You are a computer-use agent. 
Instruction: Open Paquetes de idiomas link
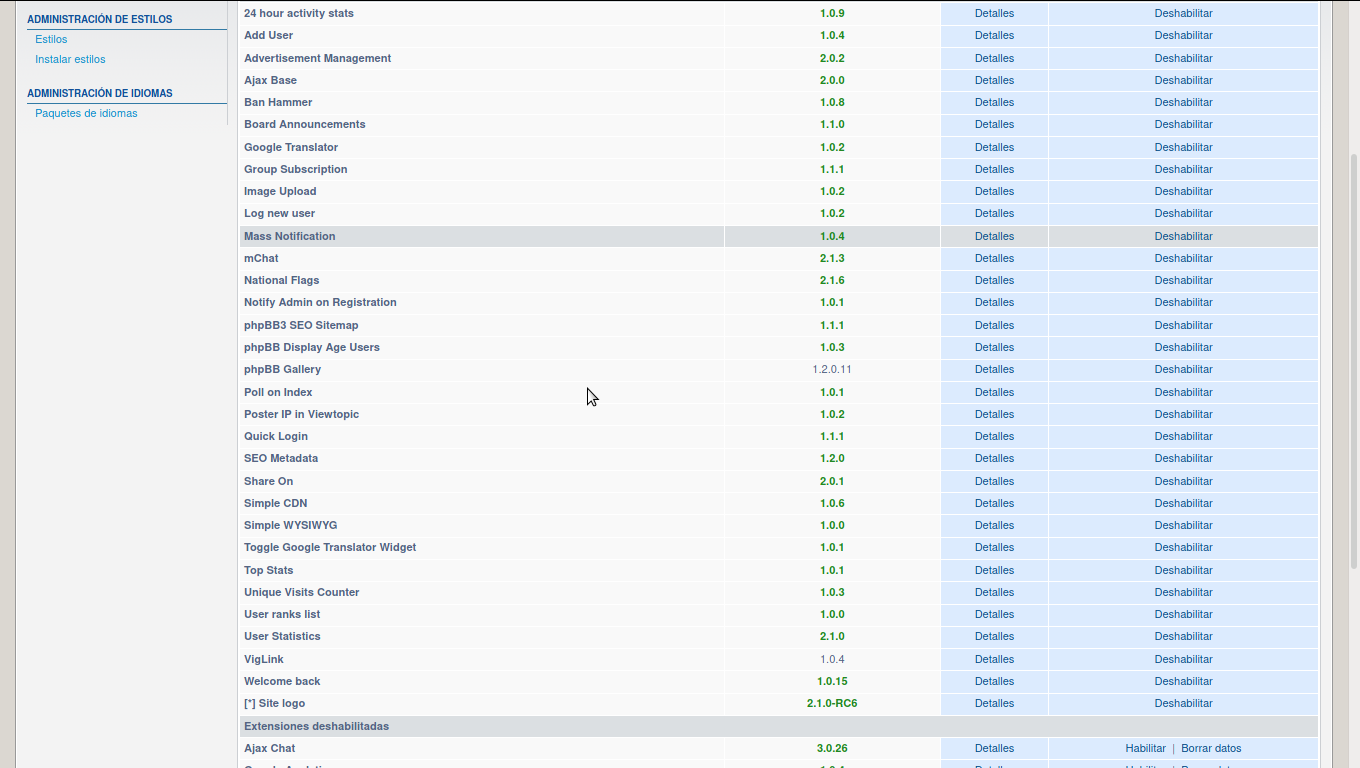[86, 113]
